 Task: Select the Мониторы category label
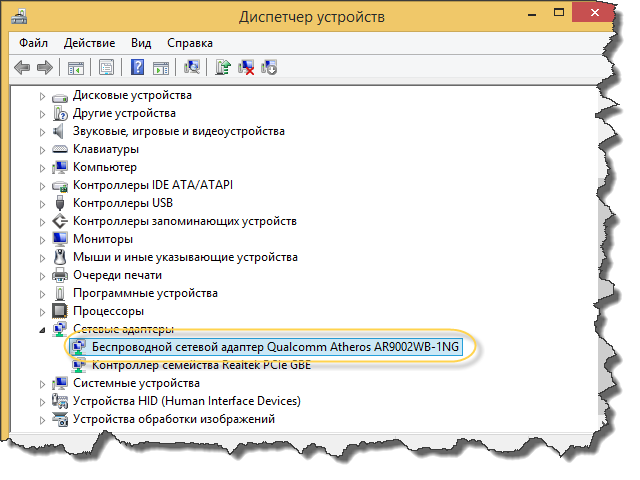tap(103, 239)
